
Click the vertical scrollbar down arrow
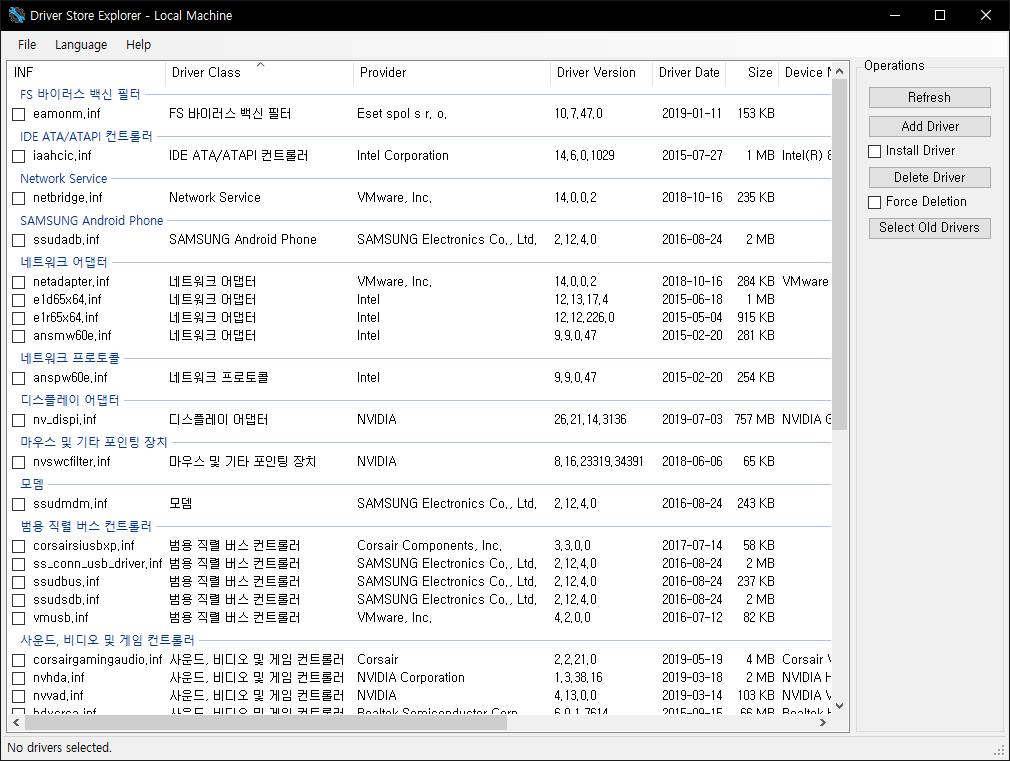(x=839, y=706)
